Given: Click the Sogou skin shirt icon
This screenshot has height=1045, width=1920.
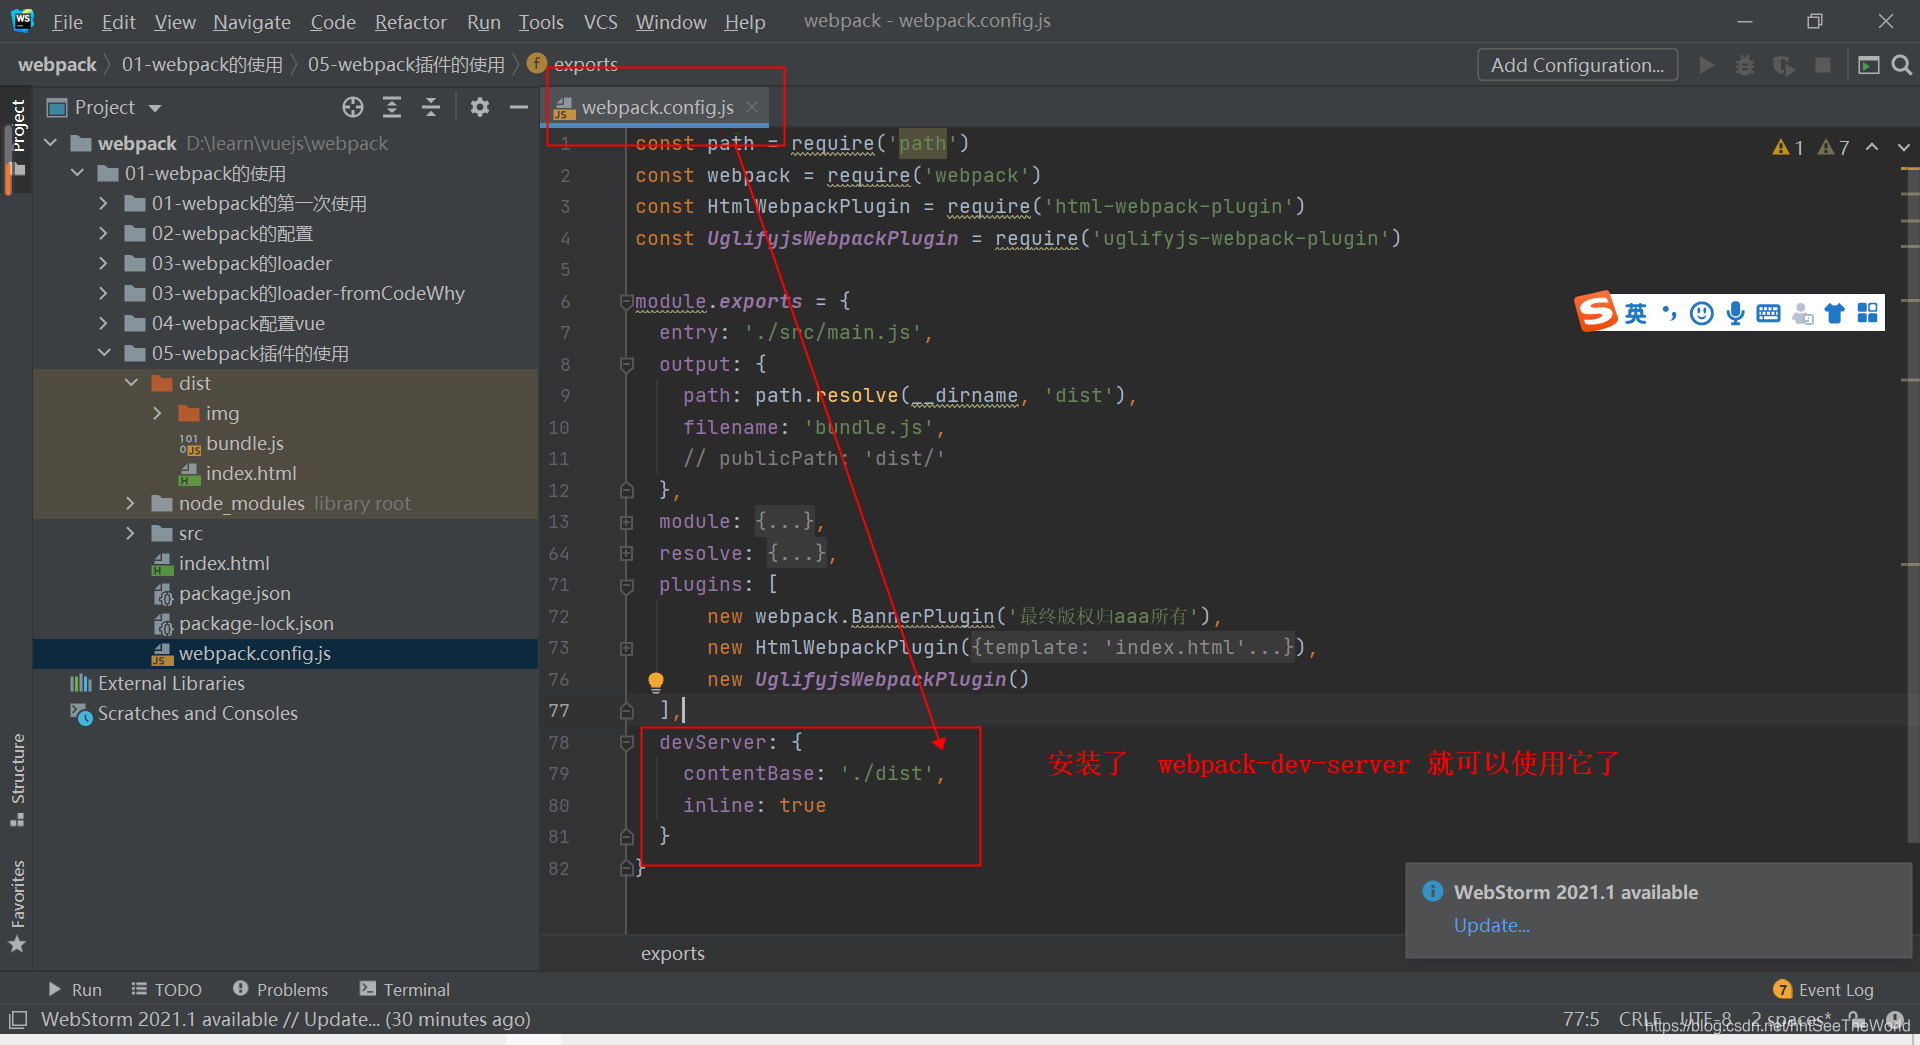Looking at the screenshot, I should tap(1834, 313).
